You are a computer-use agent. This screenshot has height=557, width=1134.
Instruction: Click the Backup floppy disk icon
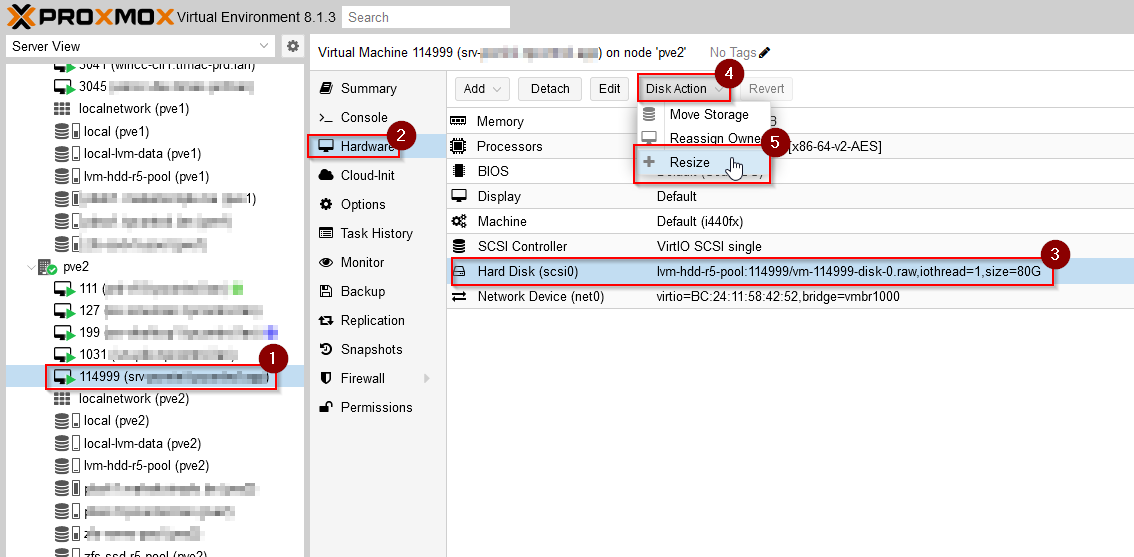pyautogui.click(x=325, y=291)
